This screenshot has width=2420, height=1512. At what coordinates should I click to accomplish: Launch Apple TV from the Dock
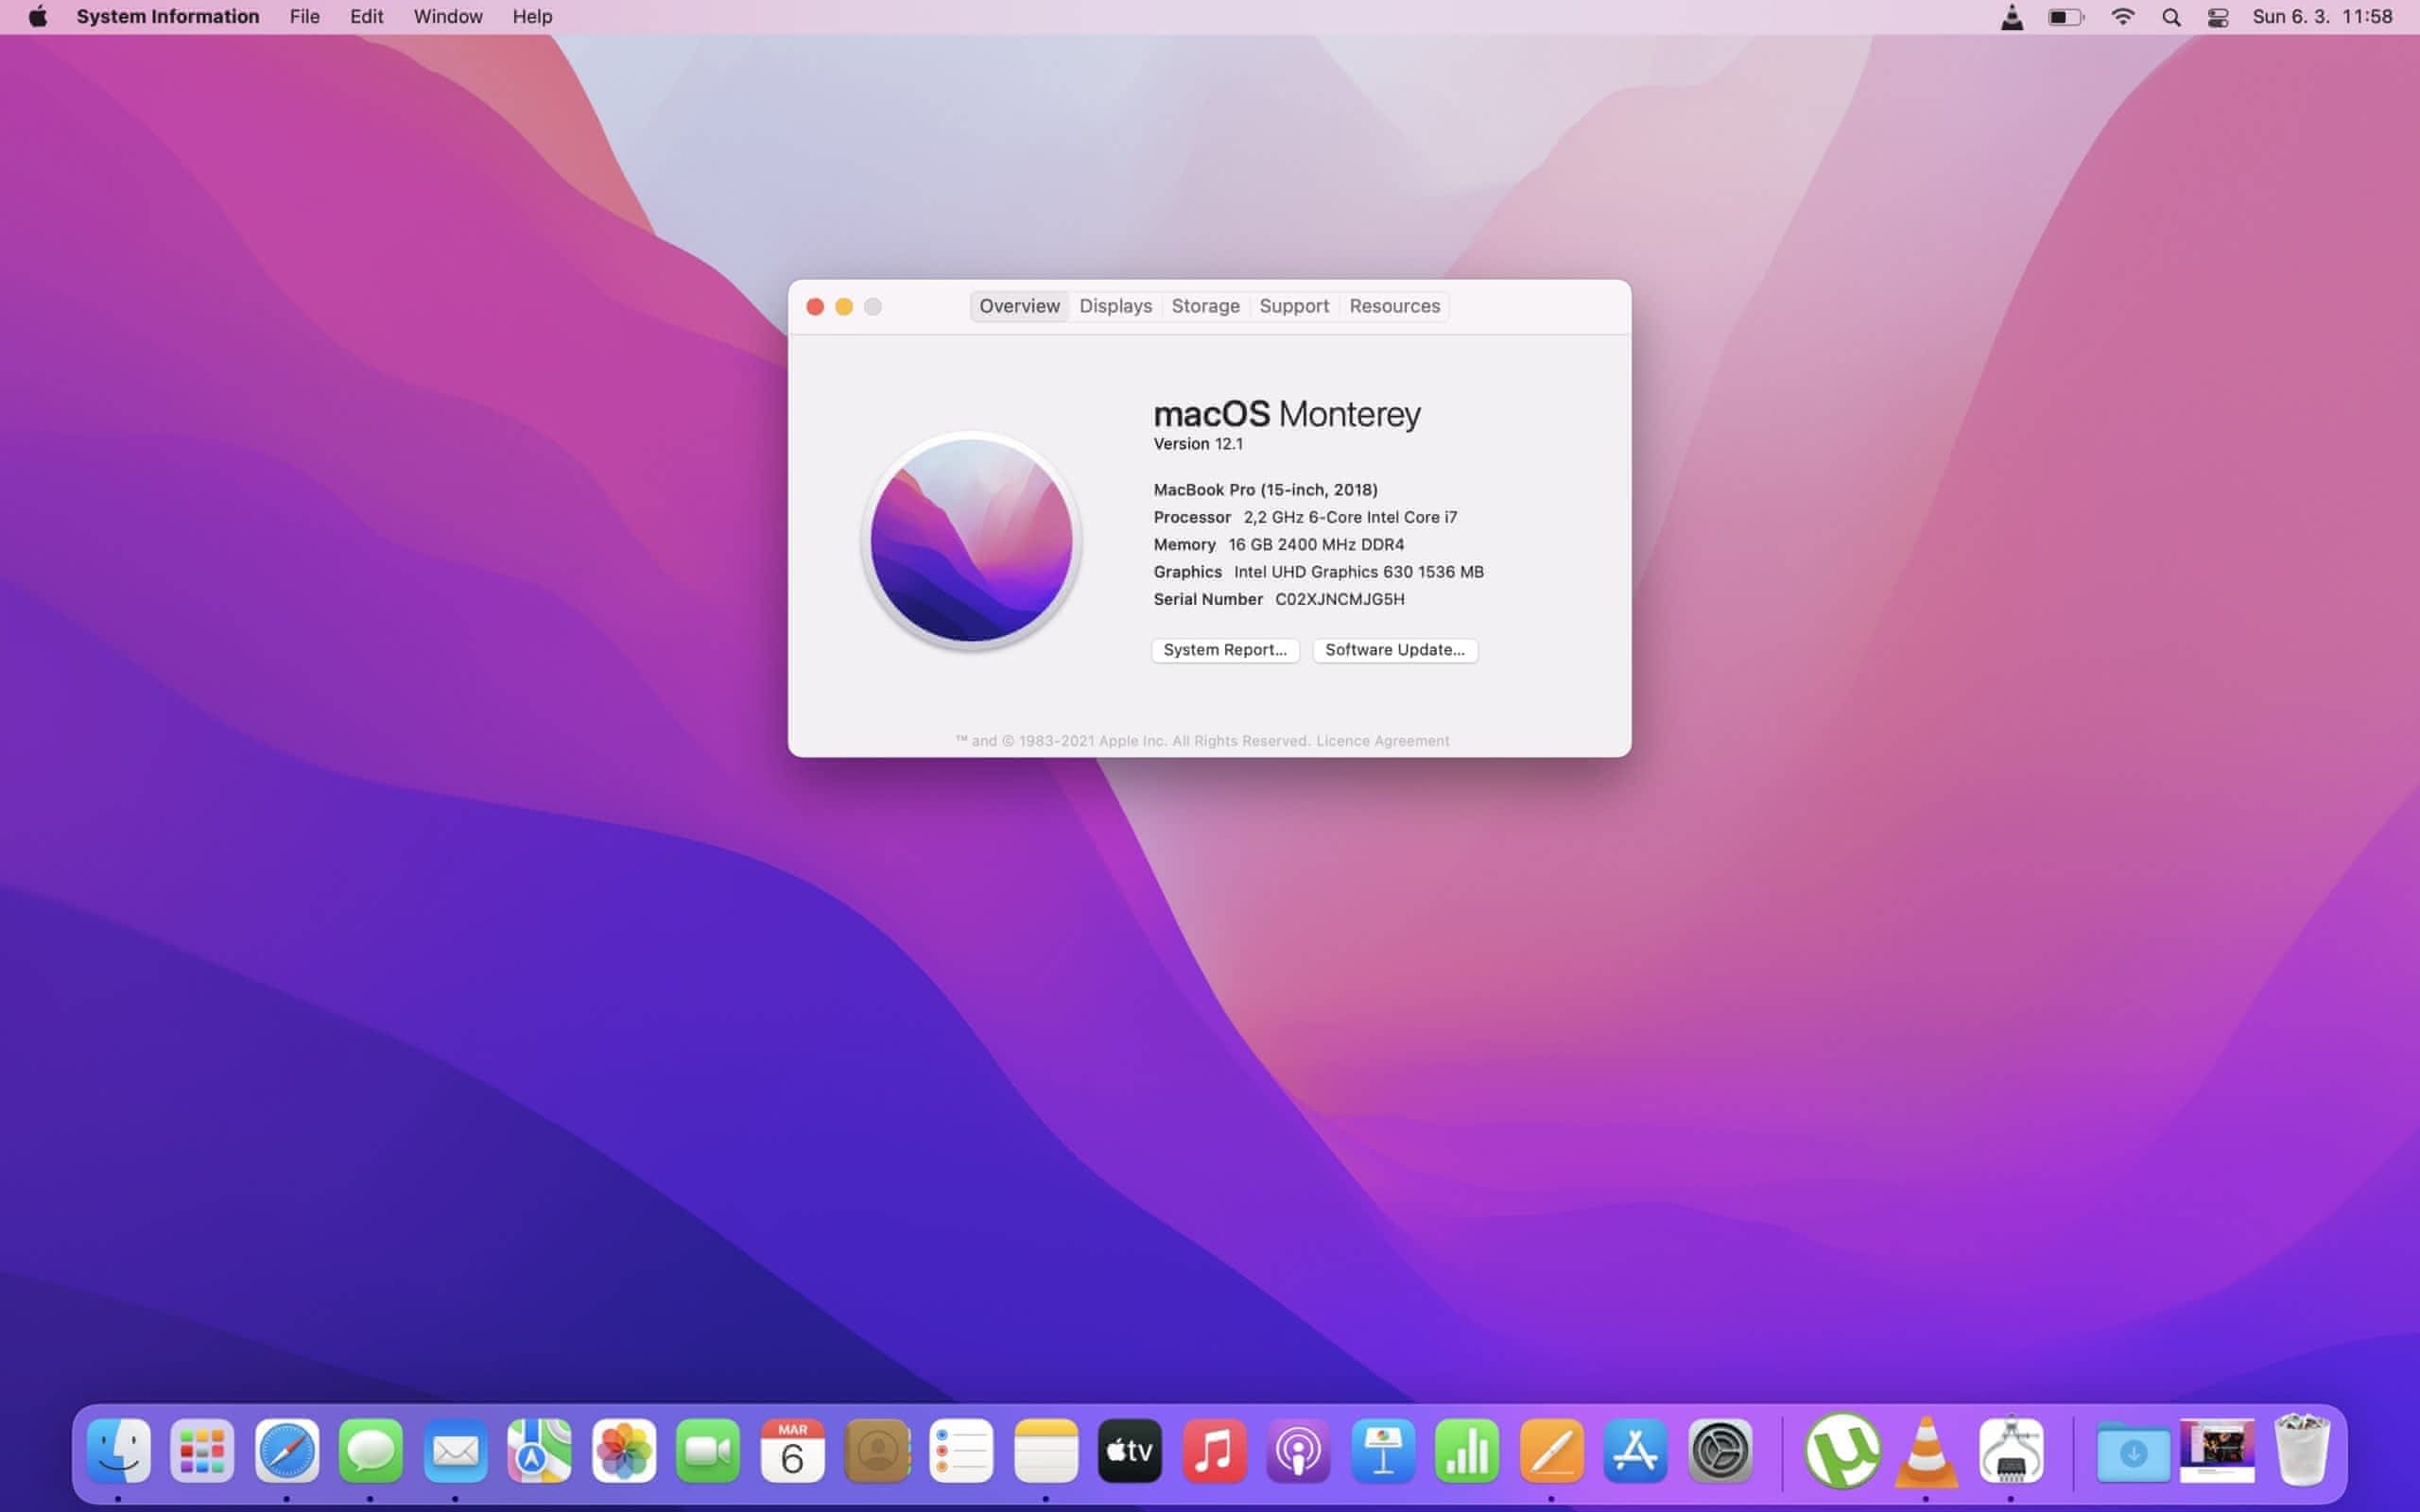(1129, 1451)
